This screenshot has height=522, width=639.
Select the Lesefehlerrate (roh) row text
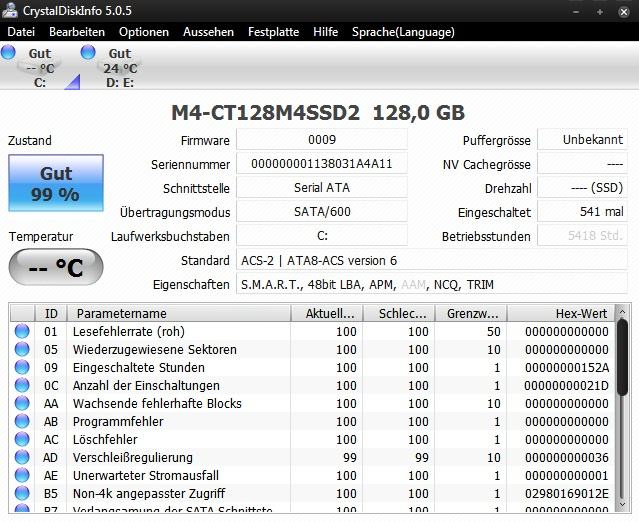pos(129,331)
